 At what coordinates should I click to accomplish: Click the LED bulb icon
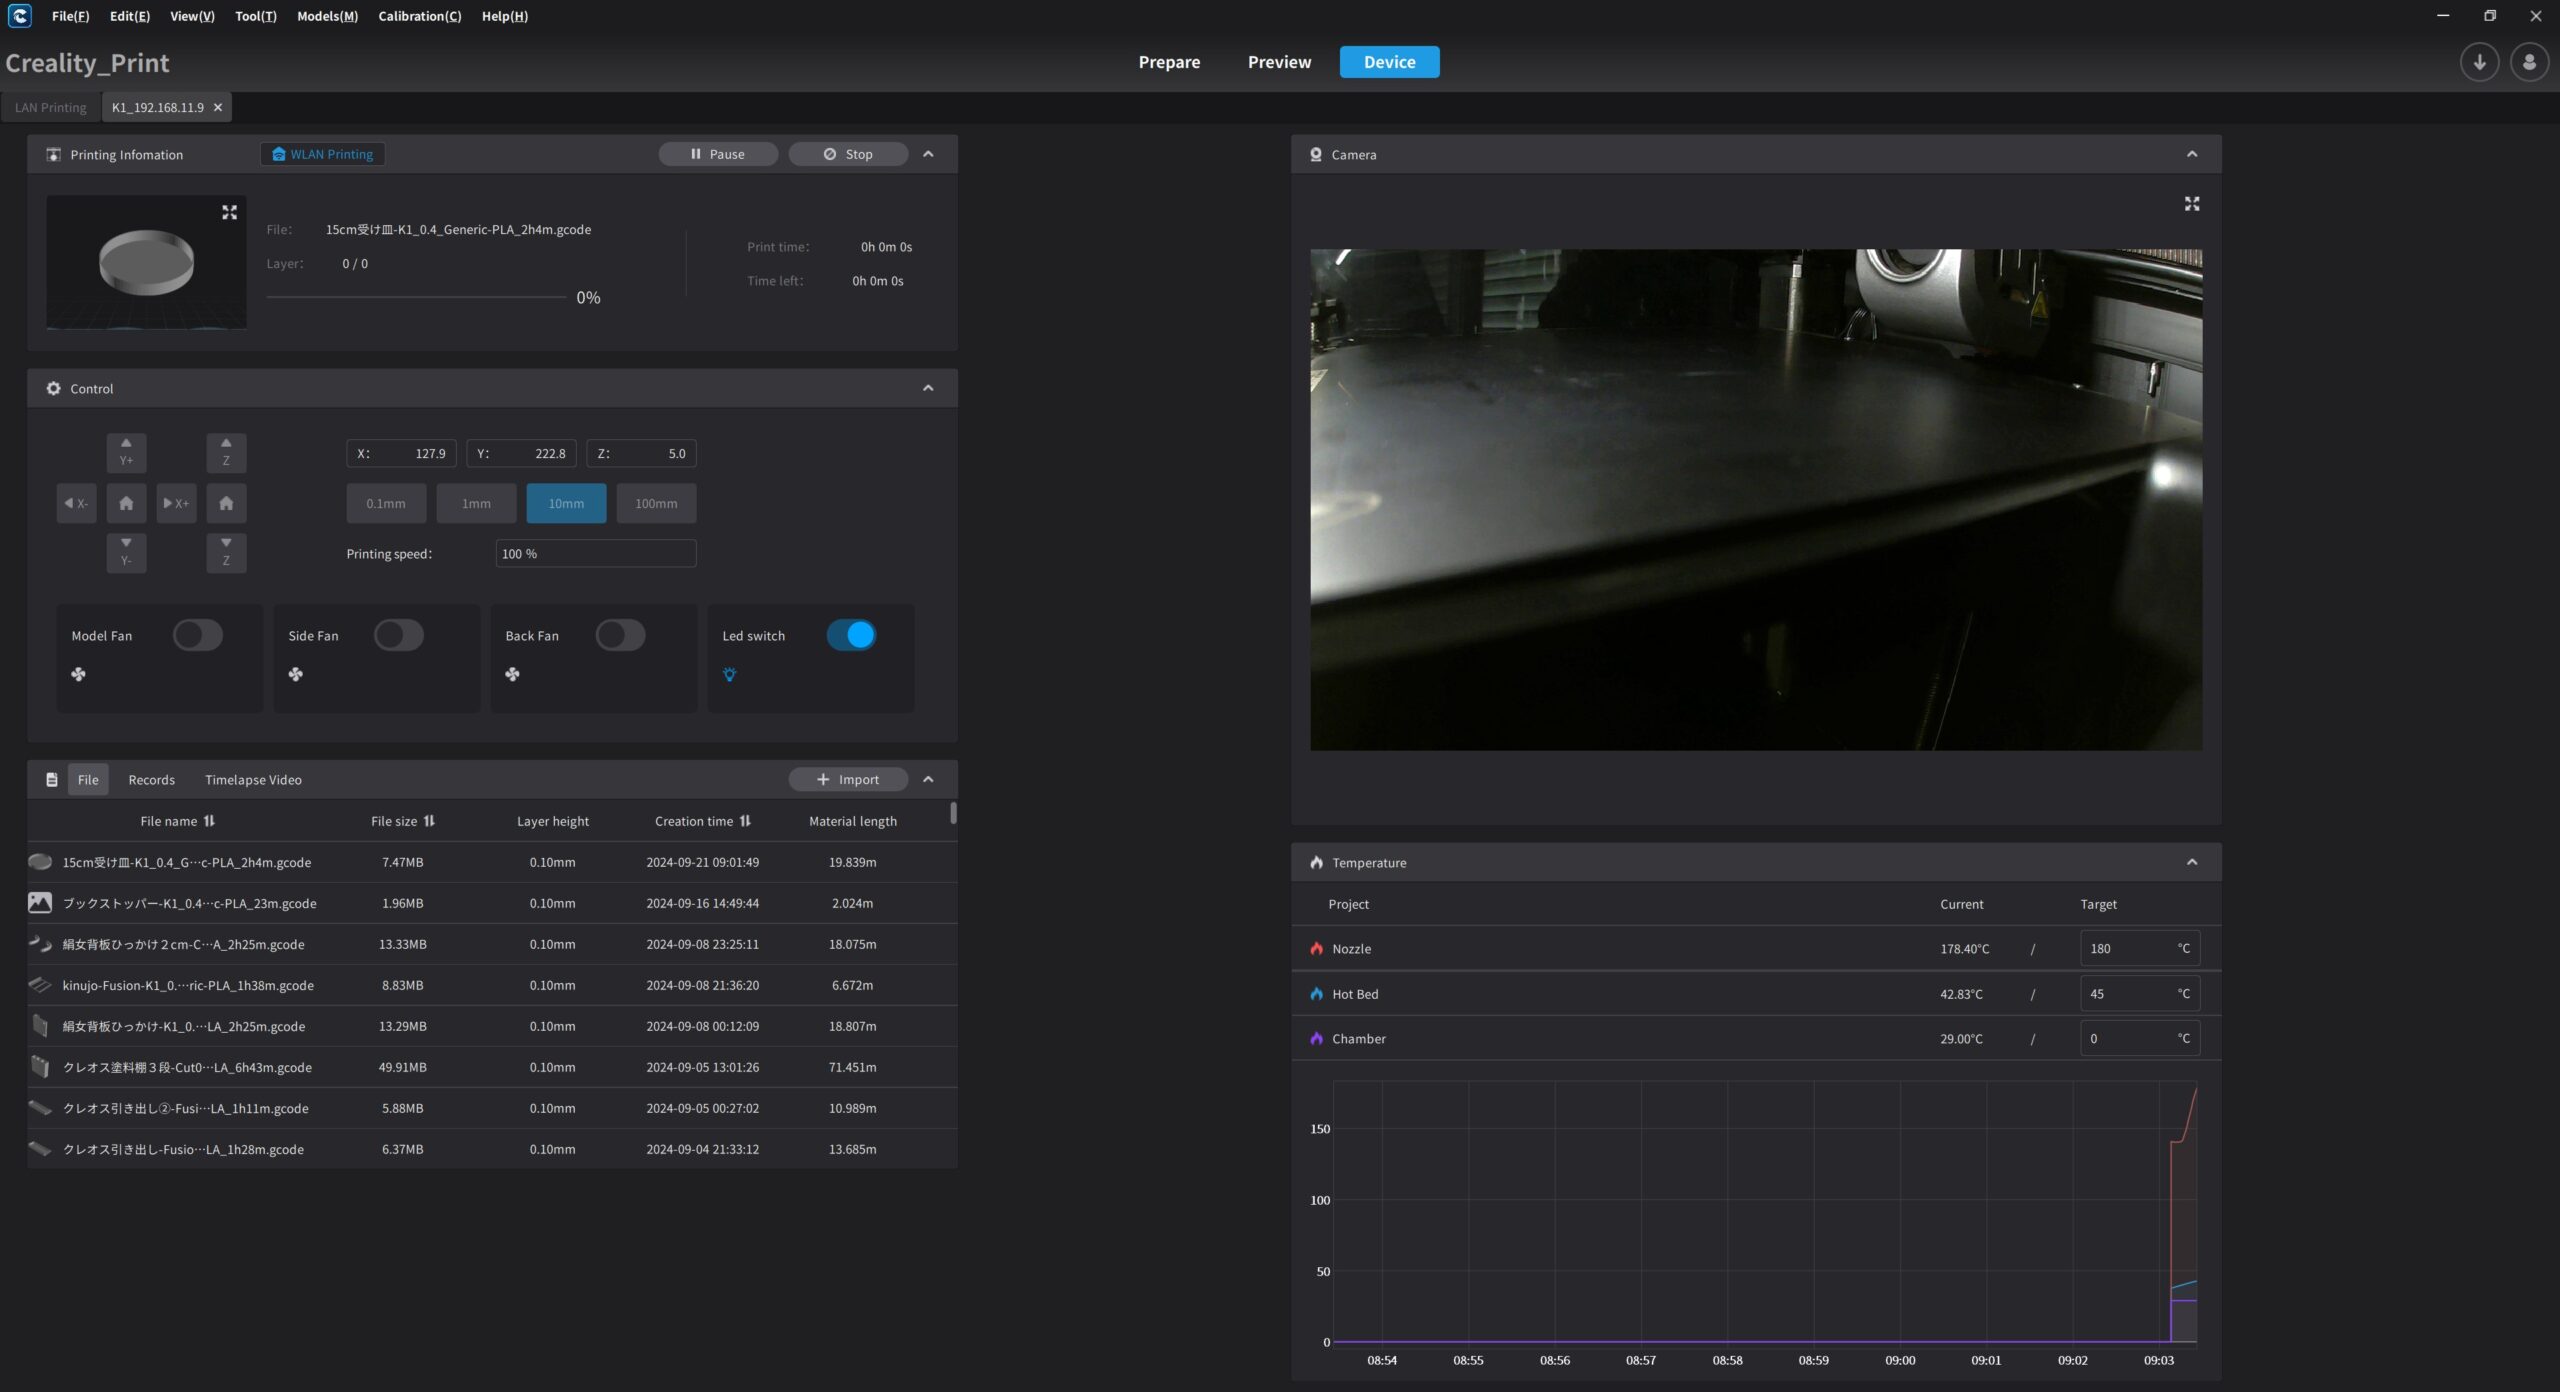pos(729,674)
